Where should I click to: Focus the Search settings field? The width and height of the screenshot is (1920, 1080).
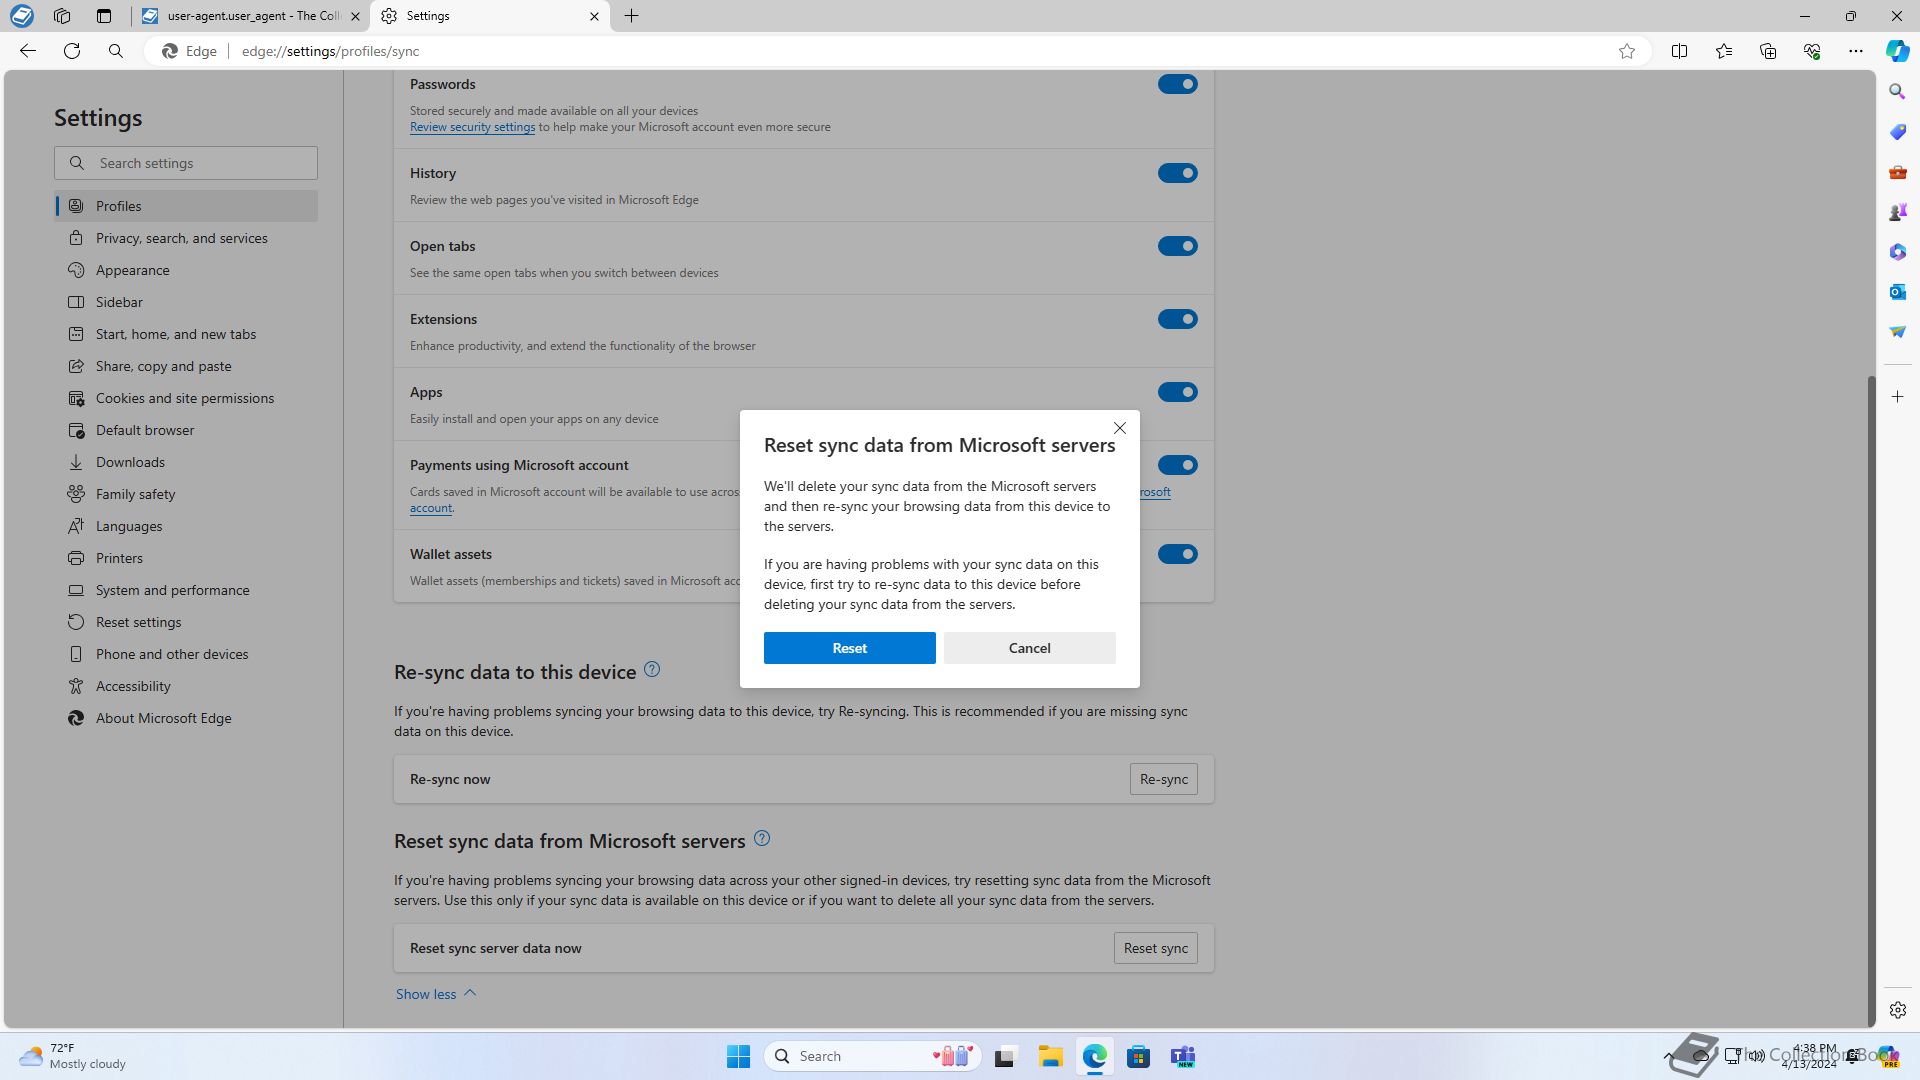[186, 163]
